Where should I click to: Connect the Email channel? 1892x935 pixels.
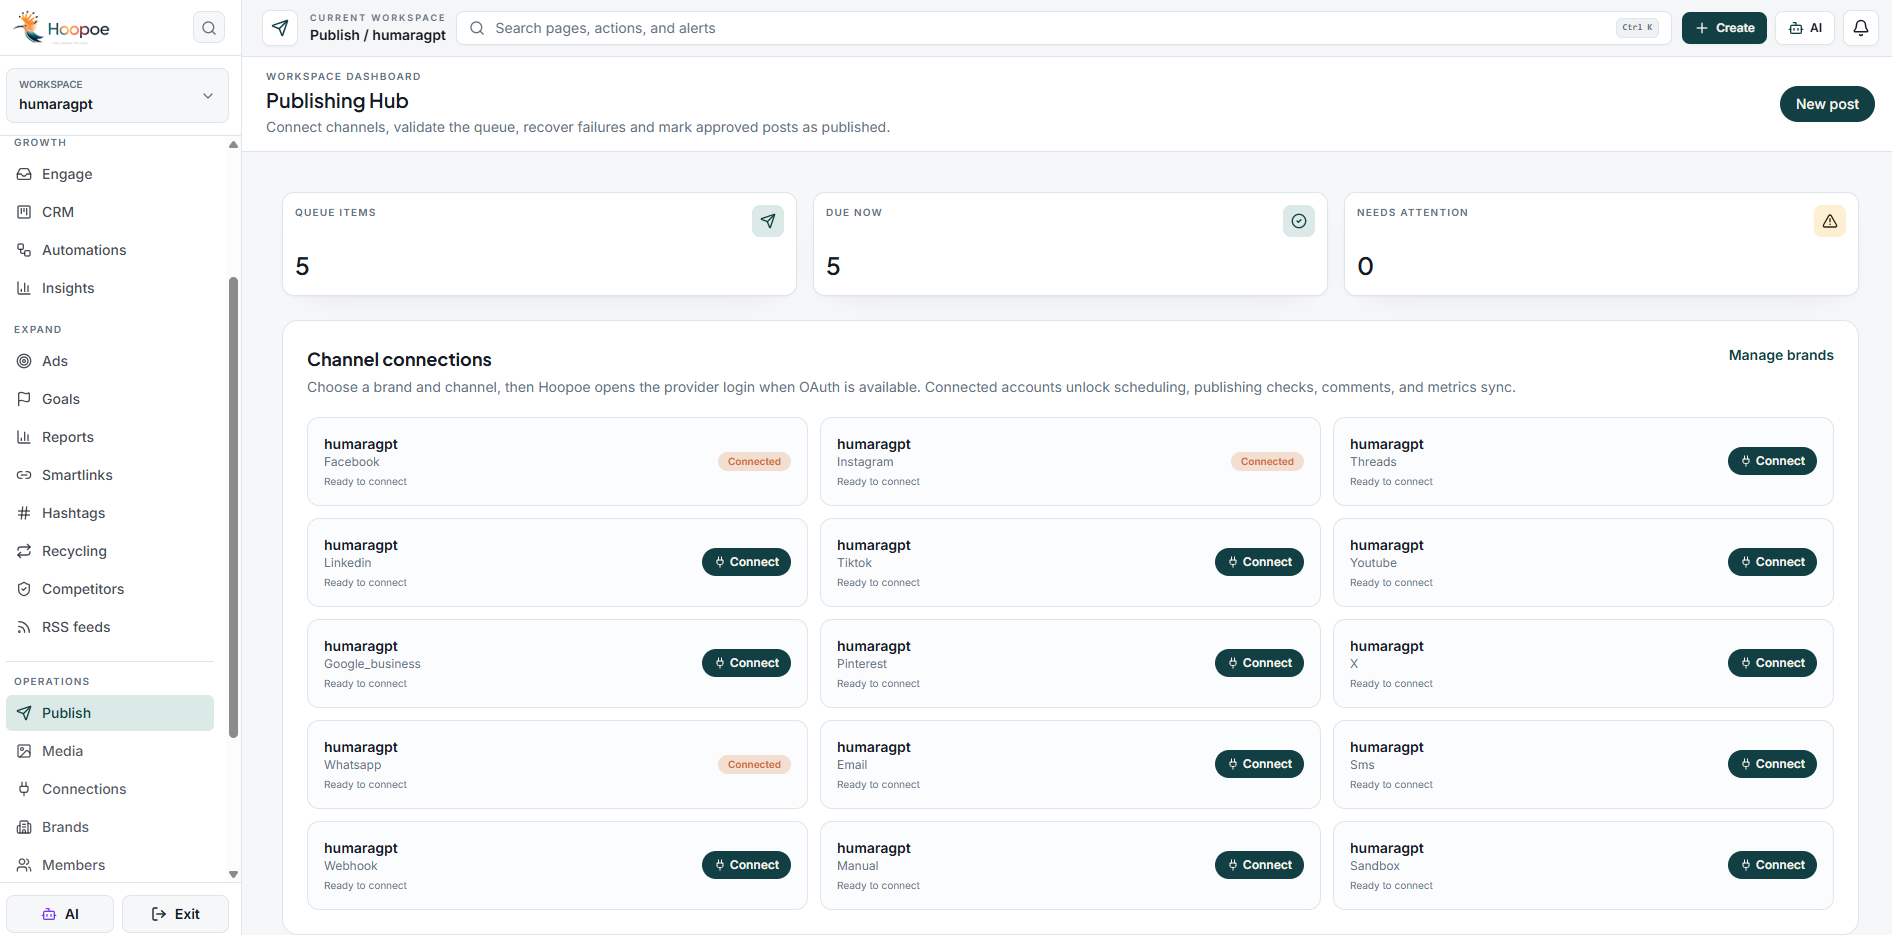(x=1259, y=764)
